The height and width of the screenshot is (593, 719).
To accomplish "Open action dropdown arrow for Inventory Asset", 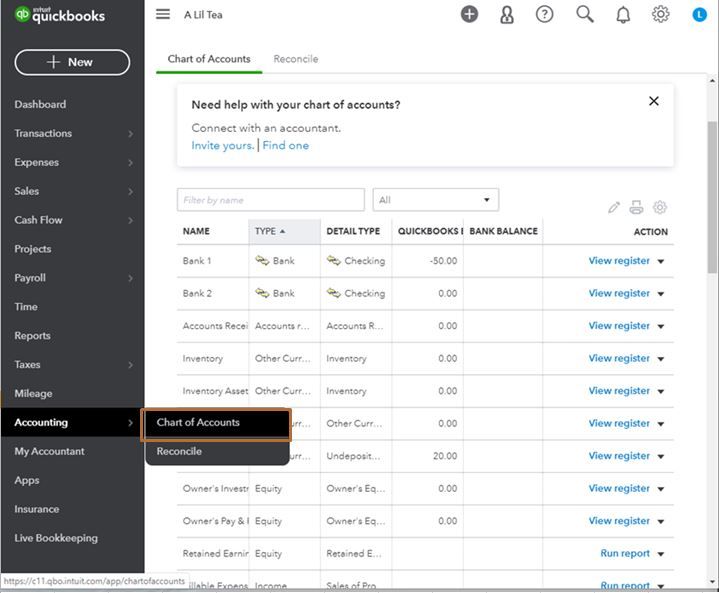I will [660, 392].
